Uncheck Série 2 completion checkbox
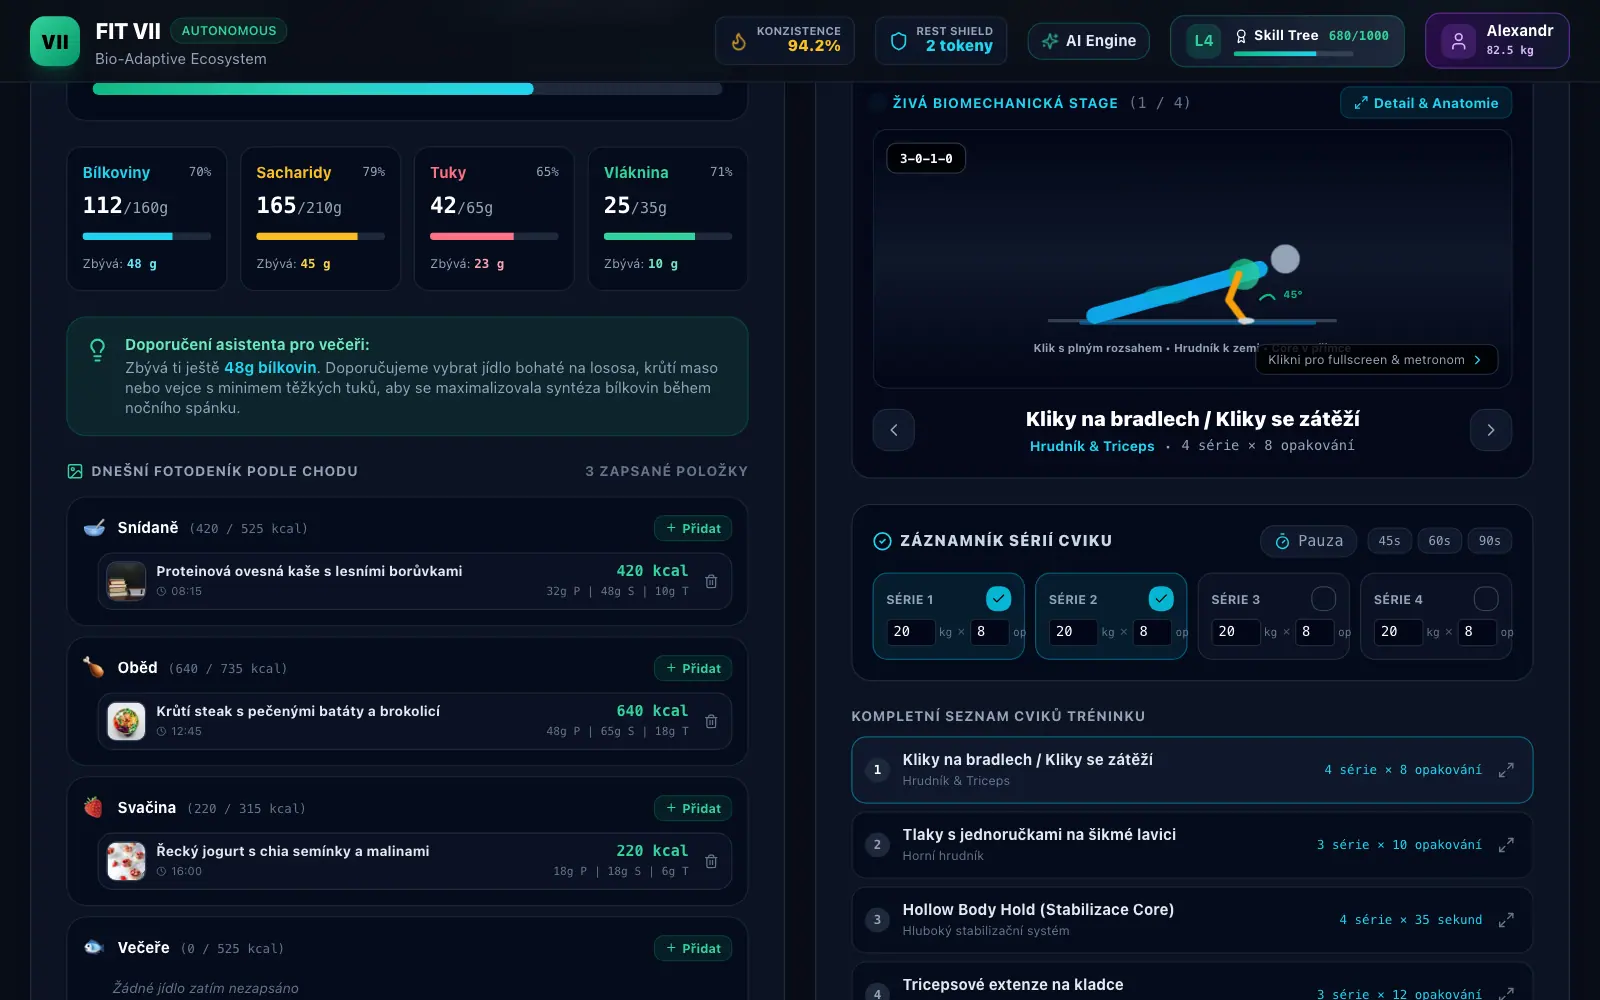The image size is (1600, 1000). [1161, 598]
